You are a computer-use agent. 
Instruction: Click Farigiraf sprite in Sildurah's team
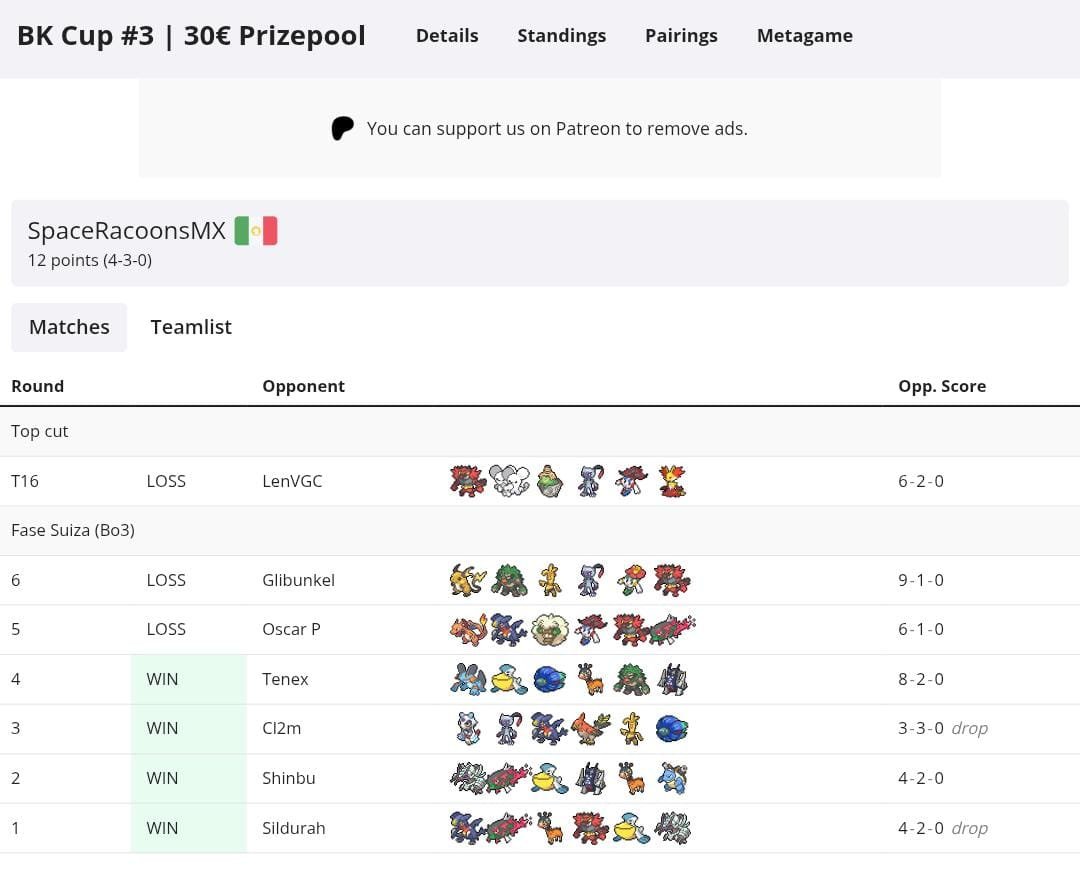[550, 828]
